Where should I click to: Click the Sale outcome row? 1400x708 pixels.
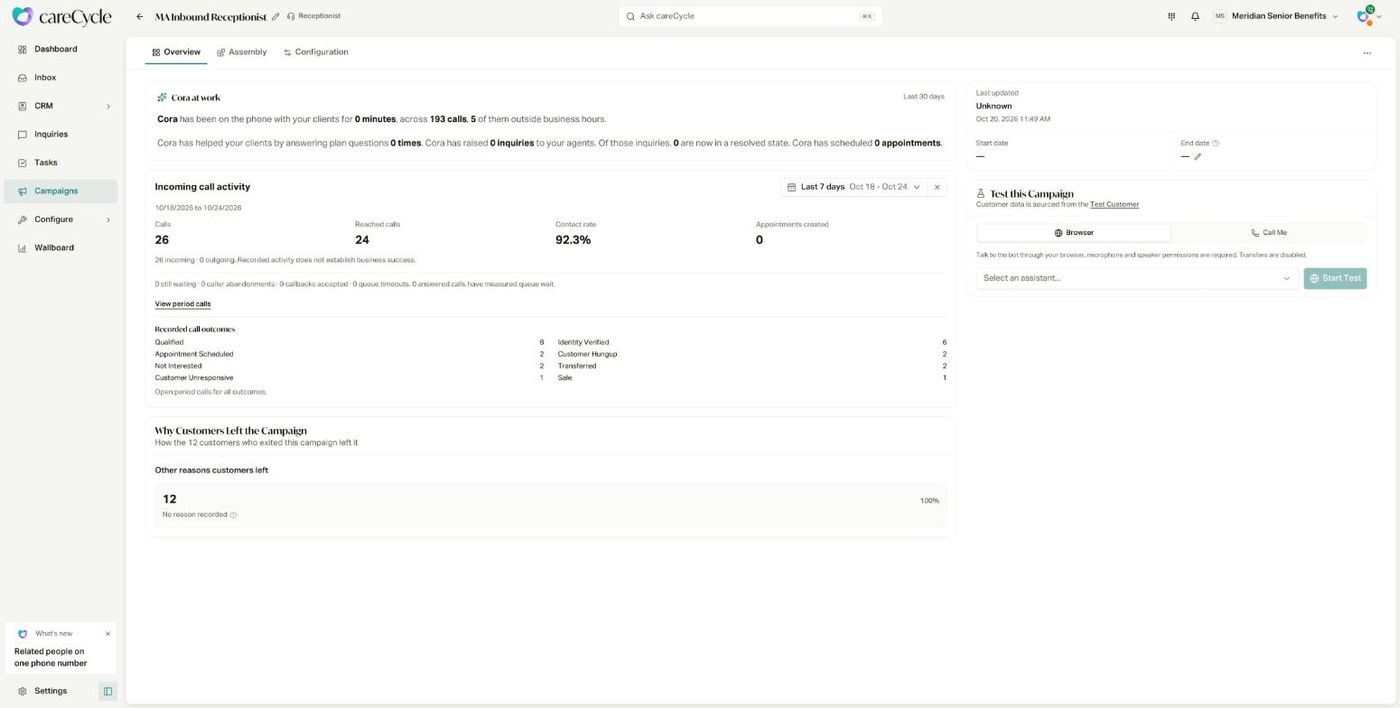coord(752,378)
